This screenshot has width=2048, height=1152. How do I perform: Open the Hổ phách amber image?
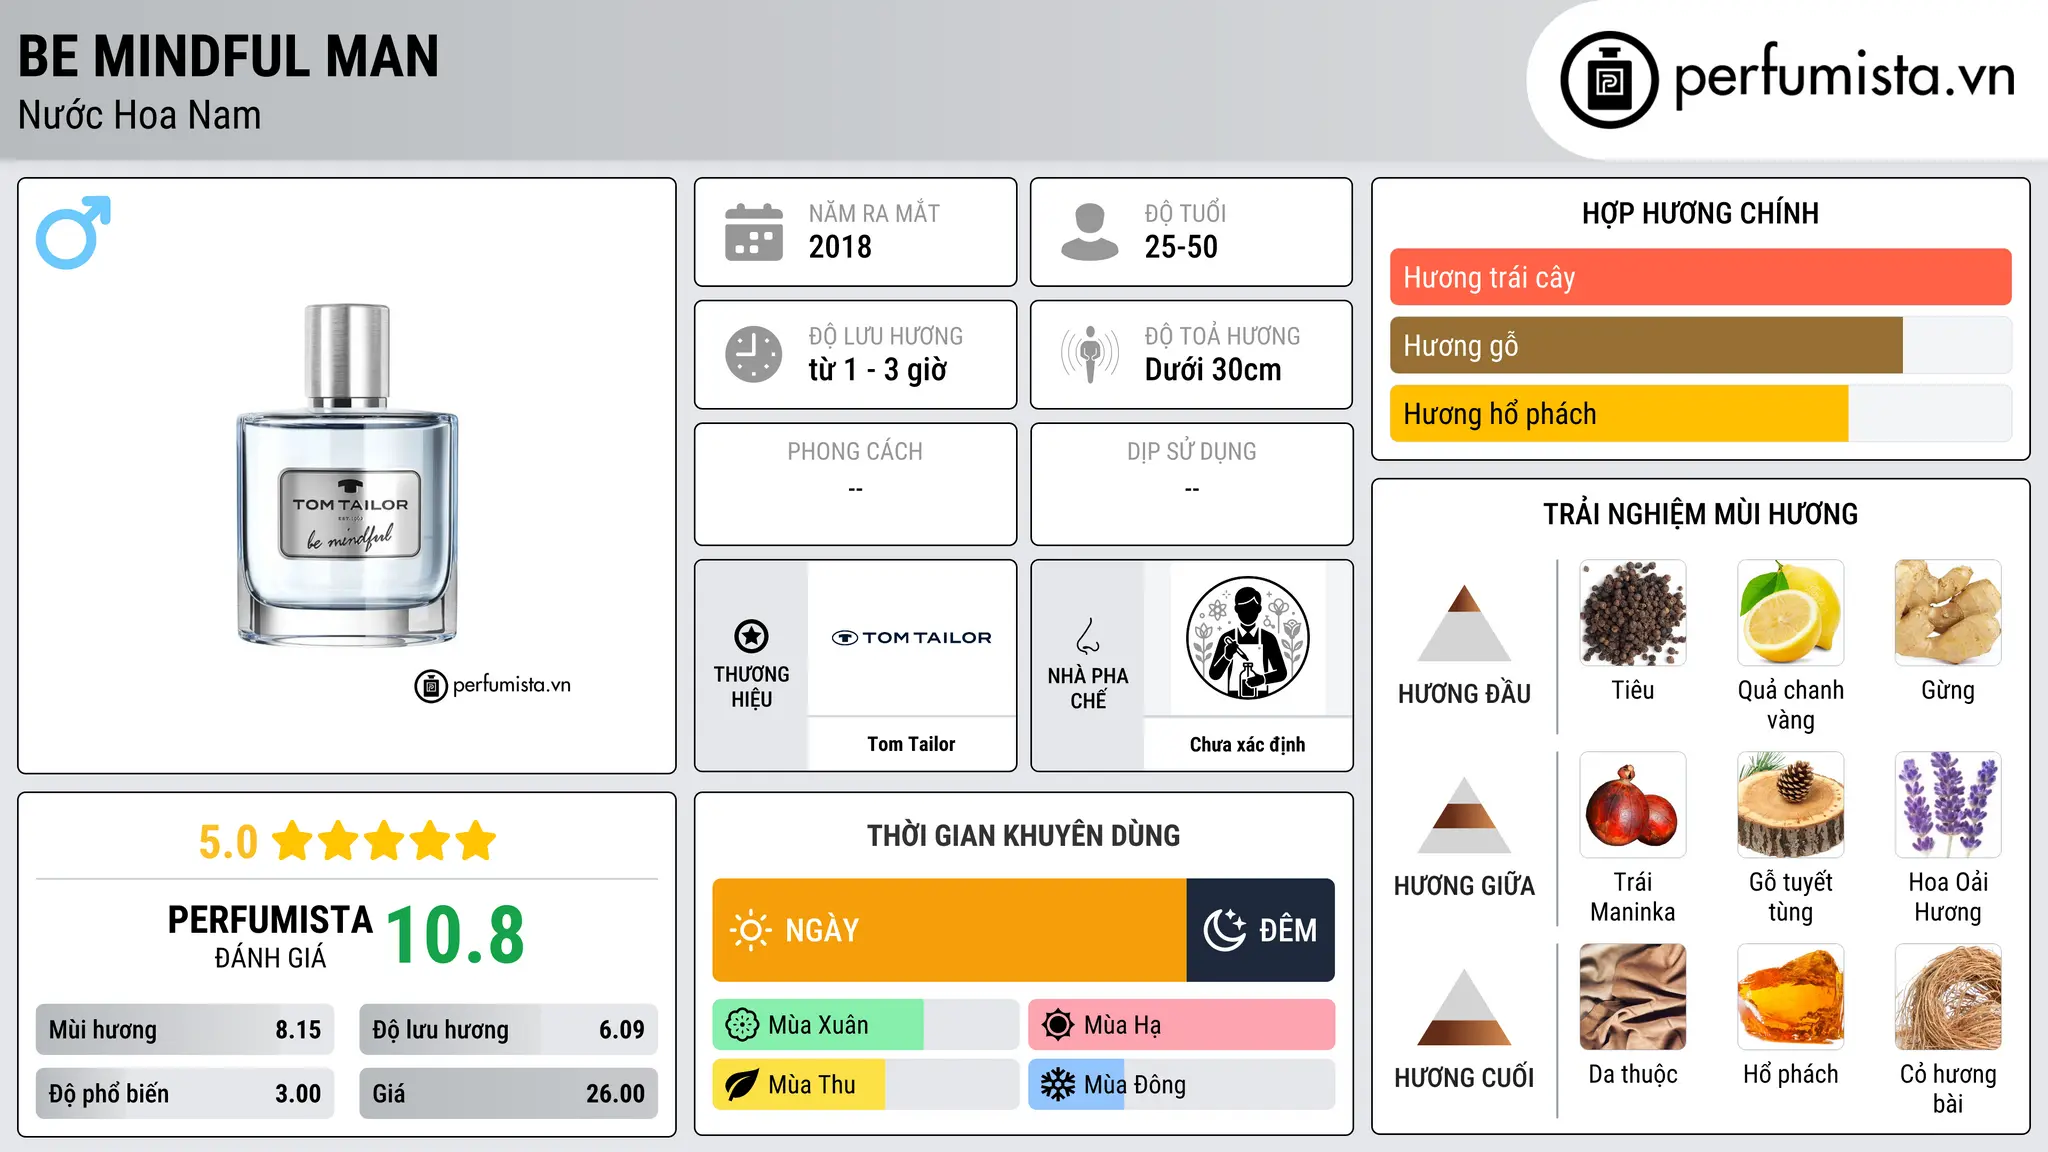point(1790,997)
